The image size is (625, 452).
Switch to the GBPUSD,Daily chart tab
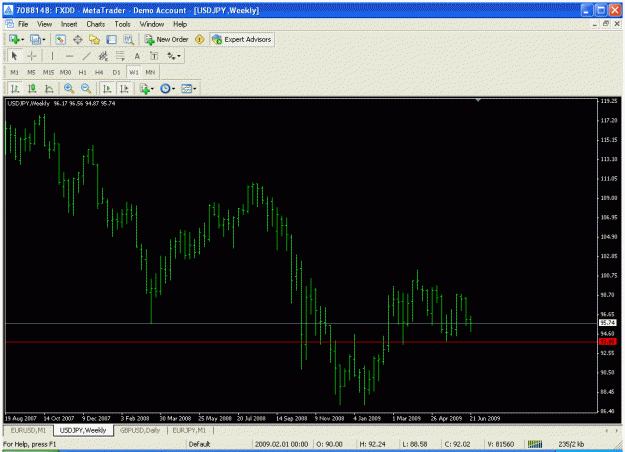(140, 430)
